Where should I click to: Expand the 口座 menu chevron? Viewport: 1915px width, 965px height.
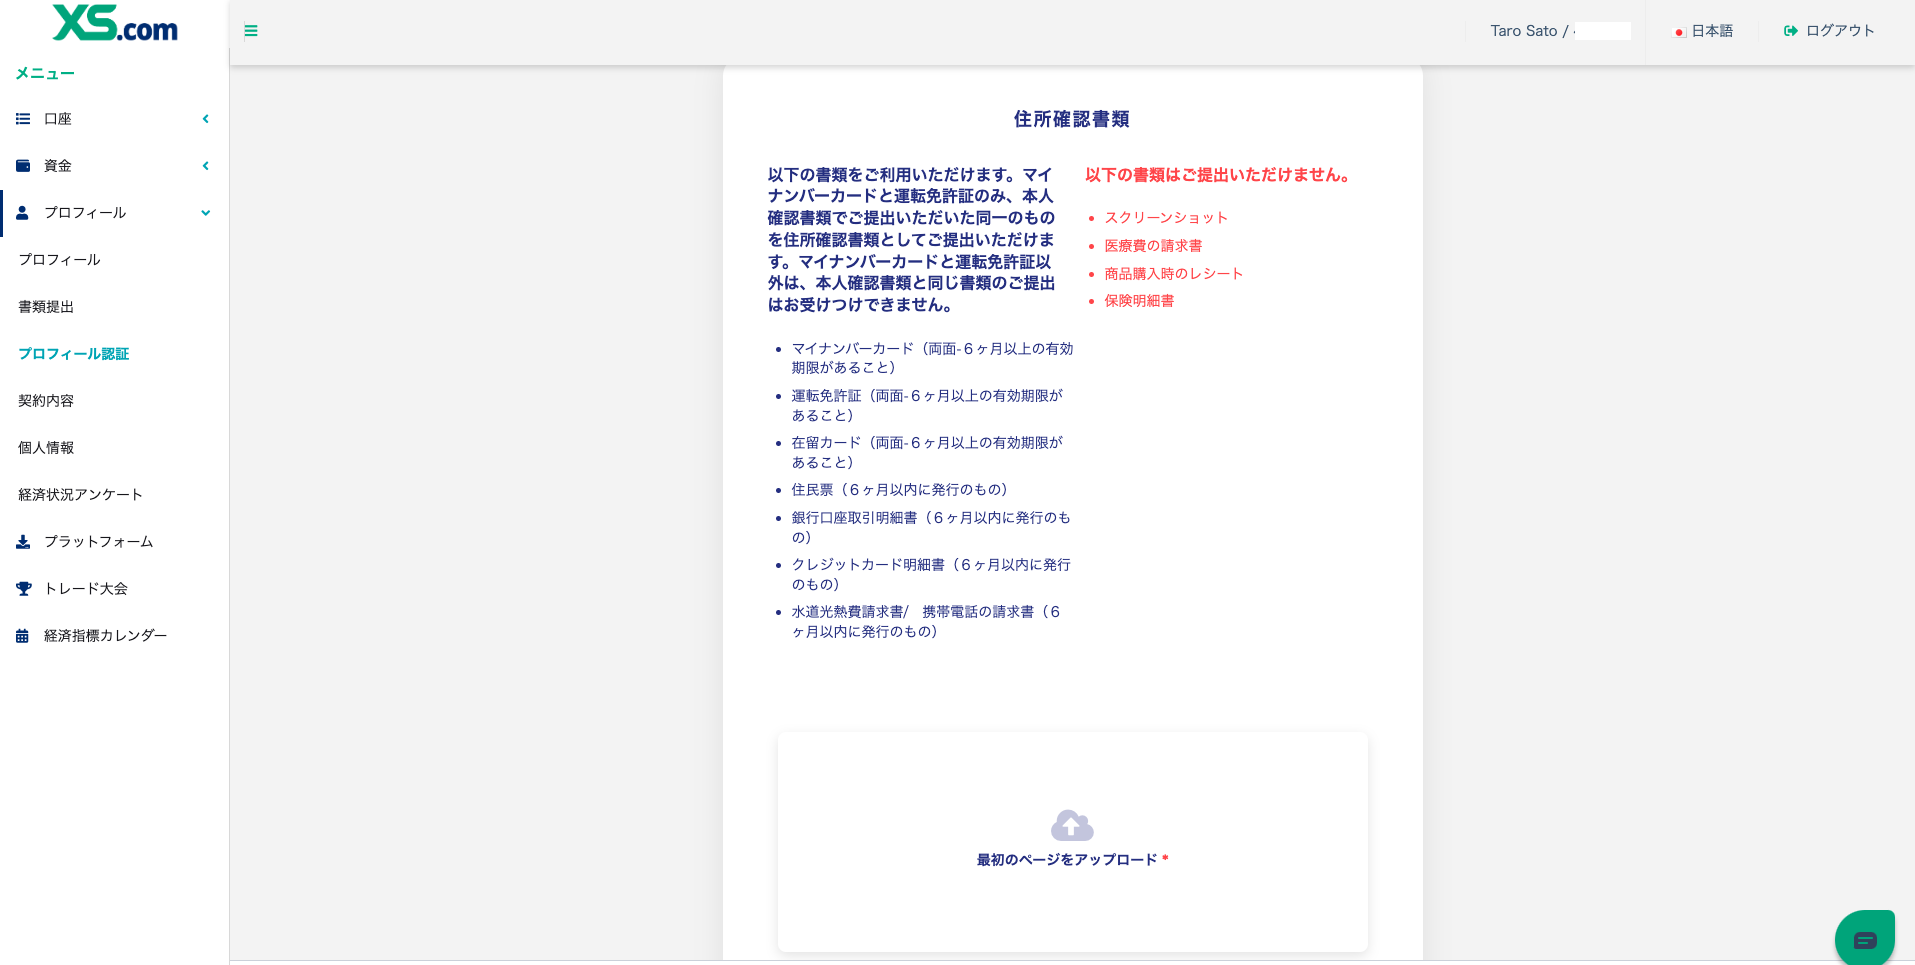click(205, 119)
